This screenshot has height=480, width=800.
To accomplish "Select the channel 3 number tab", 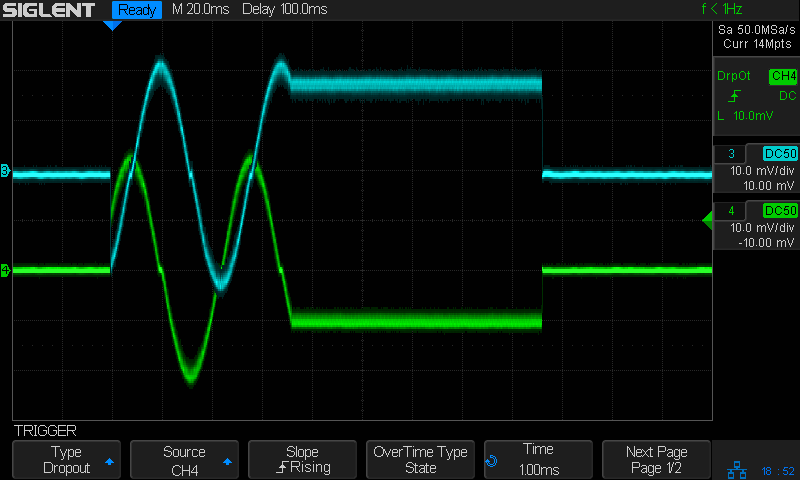I will (731, 154).
